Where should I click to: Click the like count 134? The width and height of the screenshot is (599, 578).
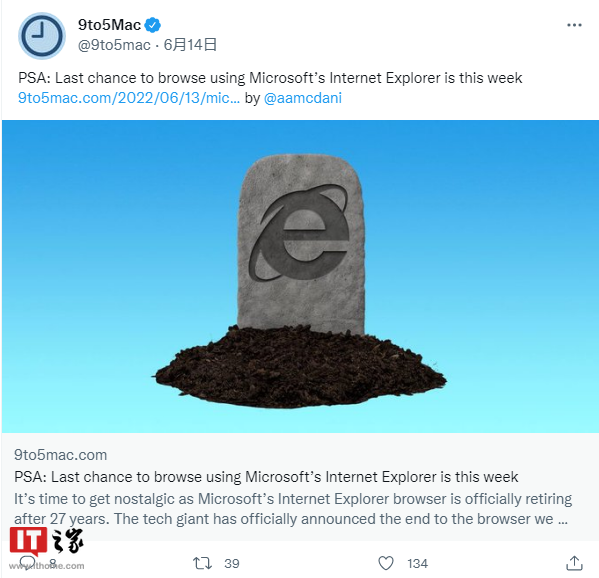point(418,563)
